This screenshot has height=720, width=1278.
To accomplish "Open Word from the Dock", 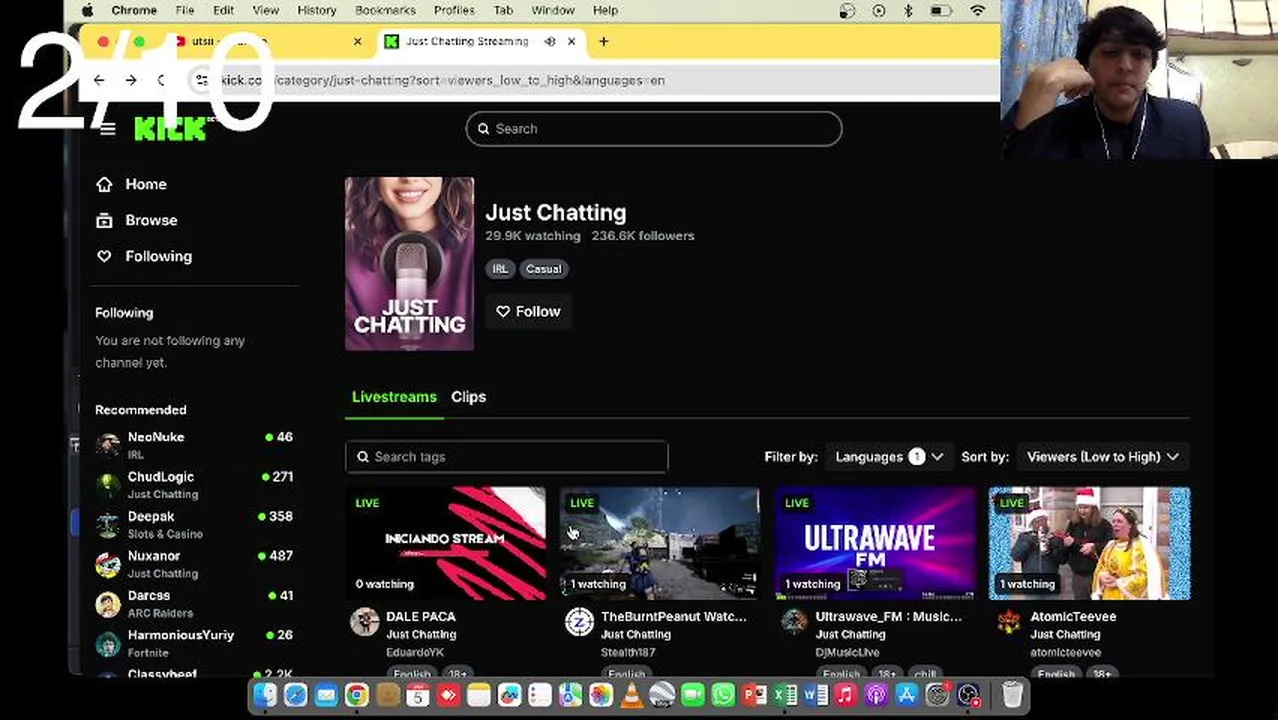I will point(815,695).
